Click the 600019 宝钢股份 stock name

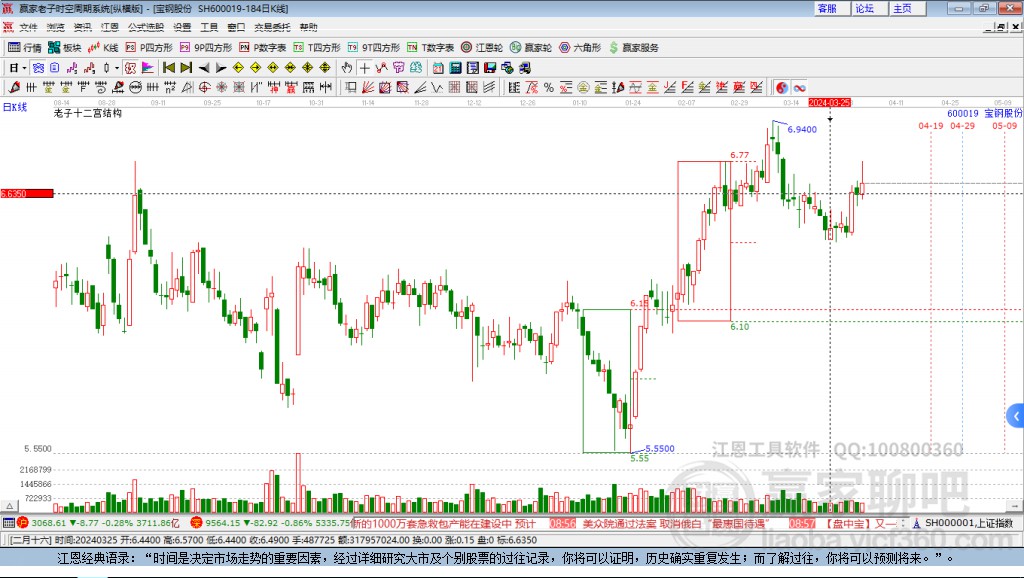point(985,114)
